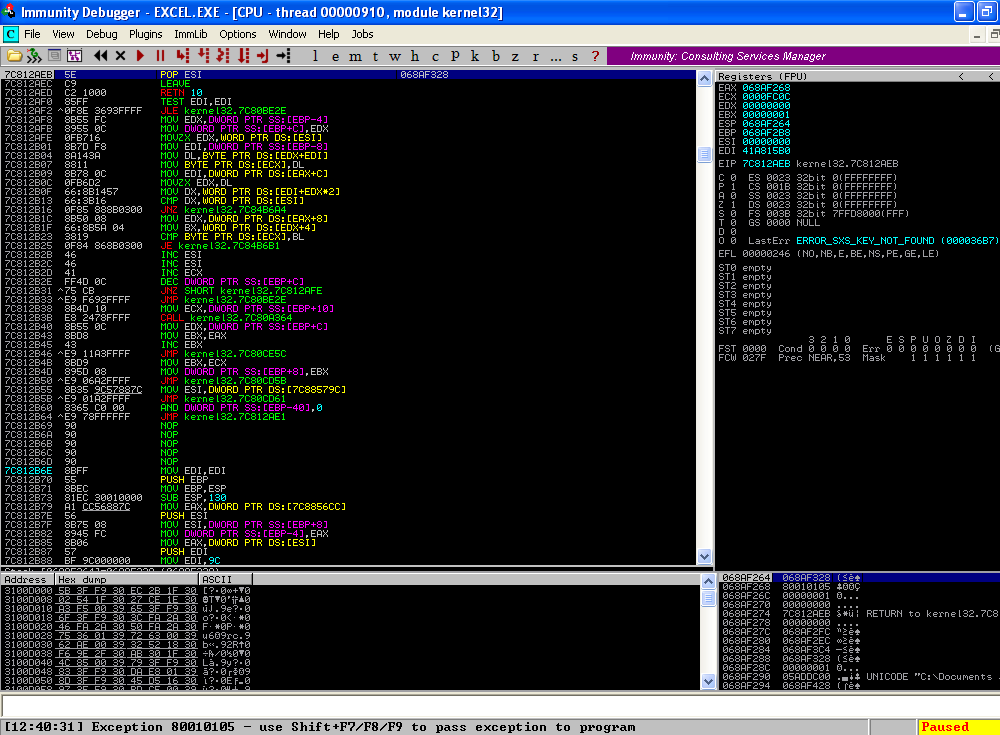Open the ImmLib menu
Image resolution: width=1000 pixels, height=735 pixels.
click(191, 34)
